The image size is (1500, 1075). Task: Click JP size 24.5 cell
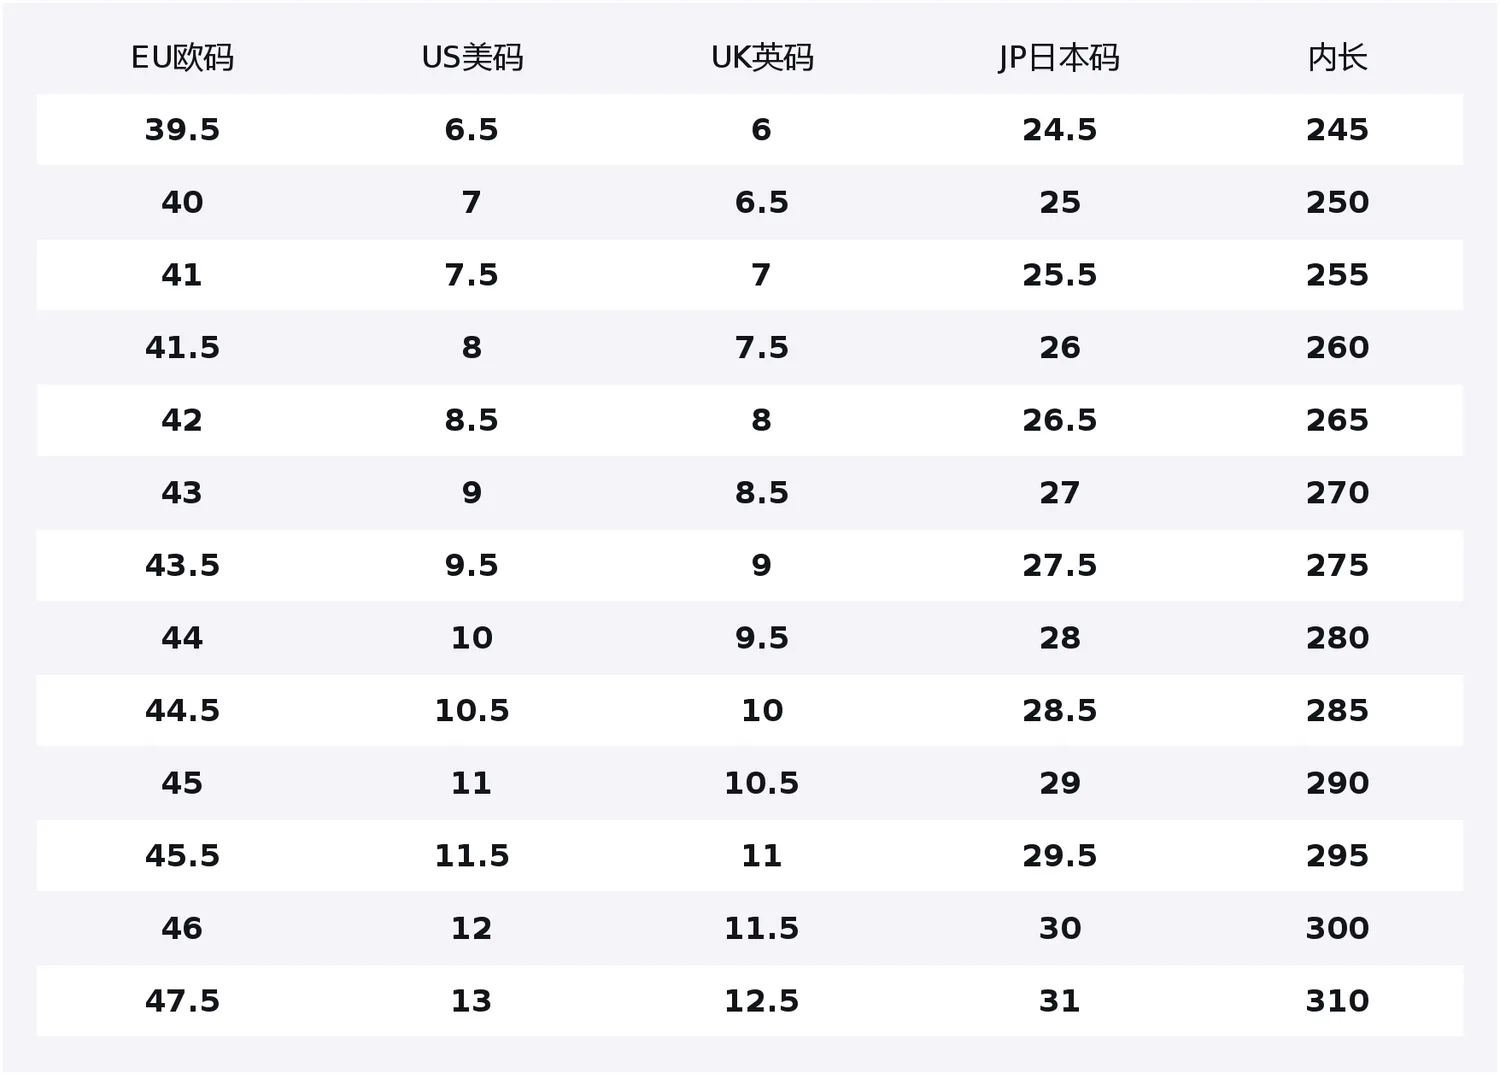[x=1059, y=130]
